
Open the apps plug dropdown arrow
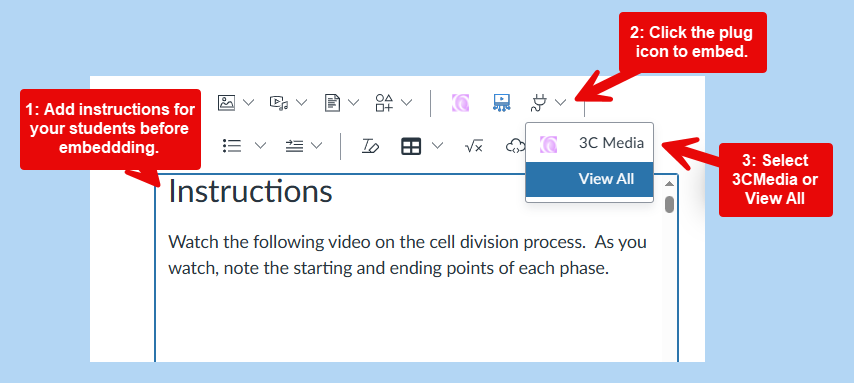(x=560, y=102)
